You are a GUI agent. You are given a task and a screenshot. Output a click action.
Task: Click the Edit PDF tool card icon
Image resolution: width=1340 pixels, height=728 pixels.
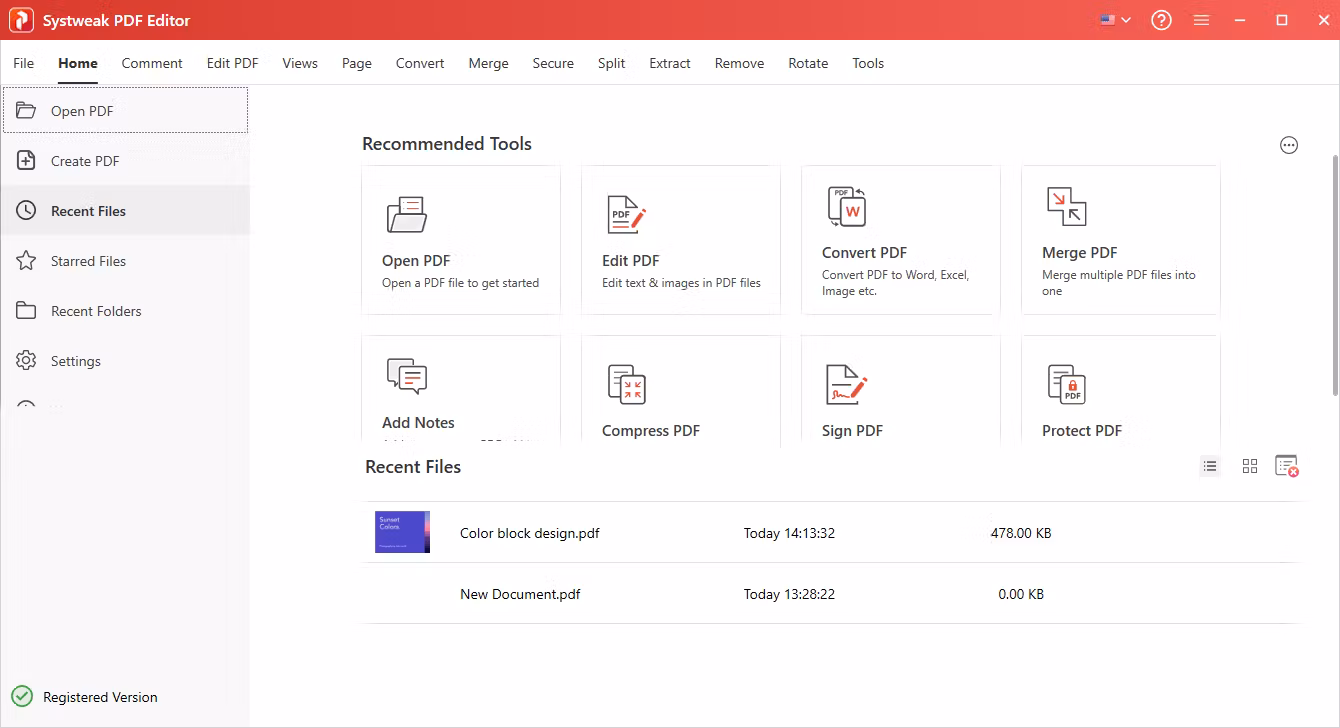coord(627,214)
